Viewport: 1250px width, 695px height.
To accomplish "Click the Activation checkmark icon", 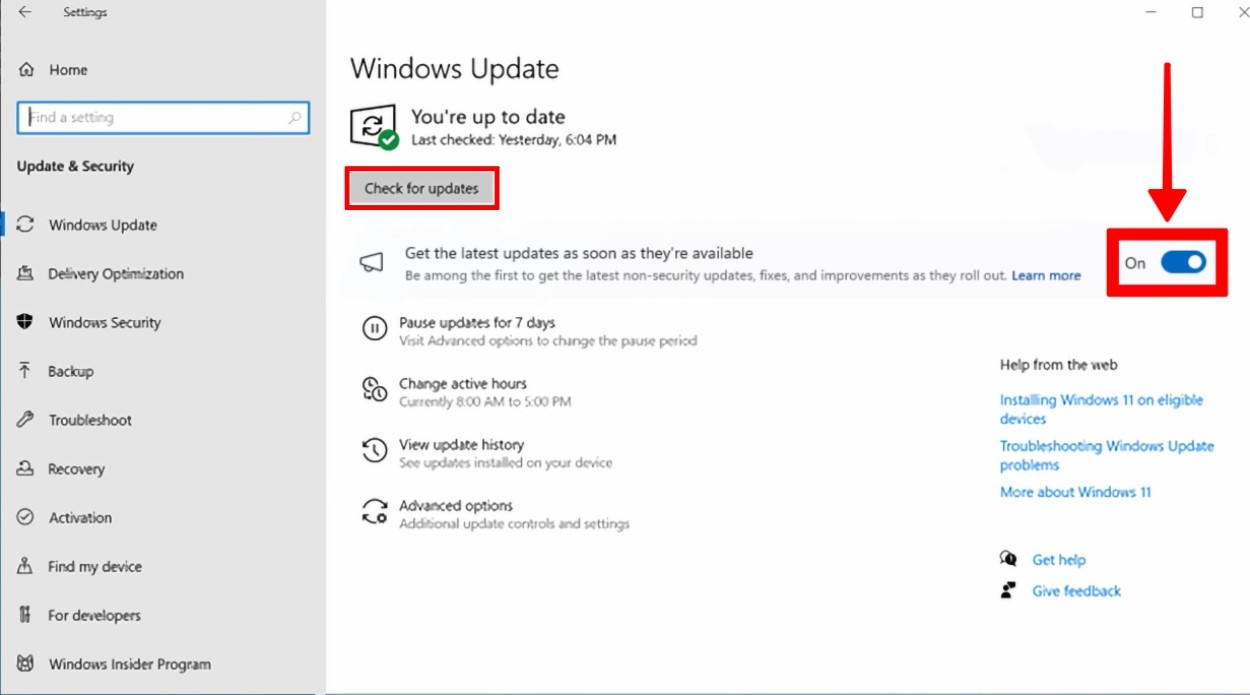I will pyautogui.click(x=25, y=517).
